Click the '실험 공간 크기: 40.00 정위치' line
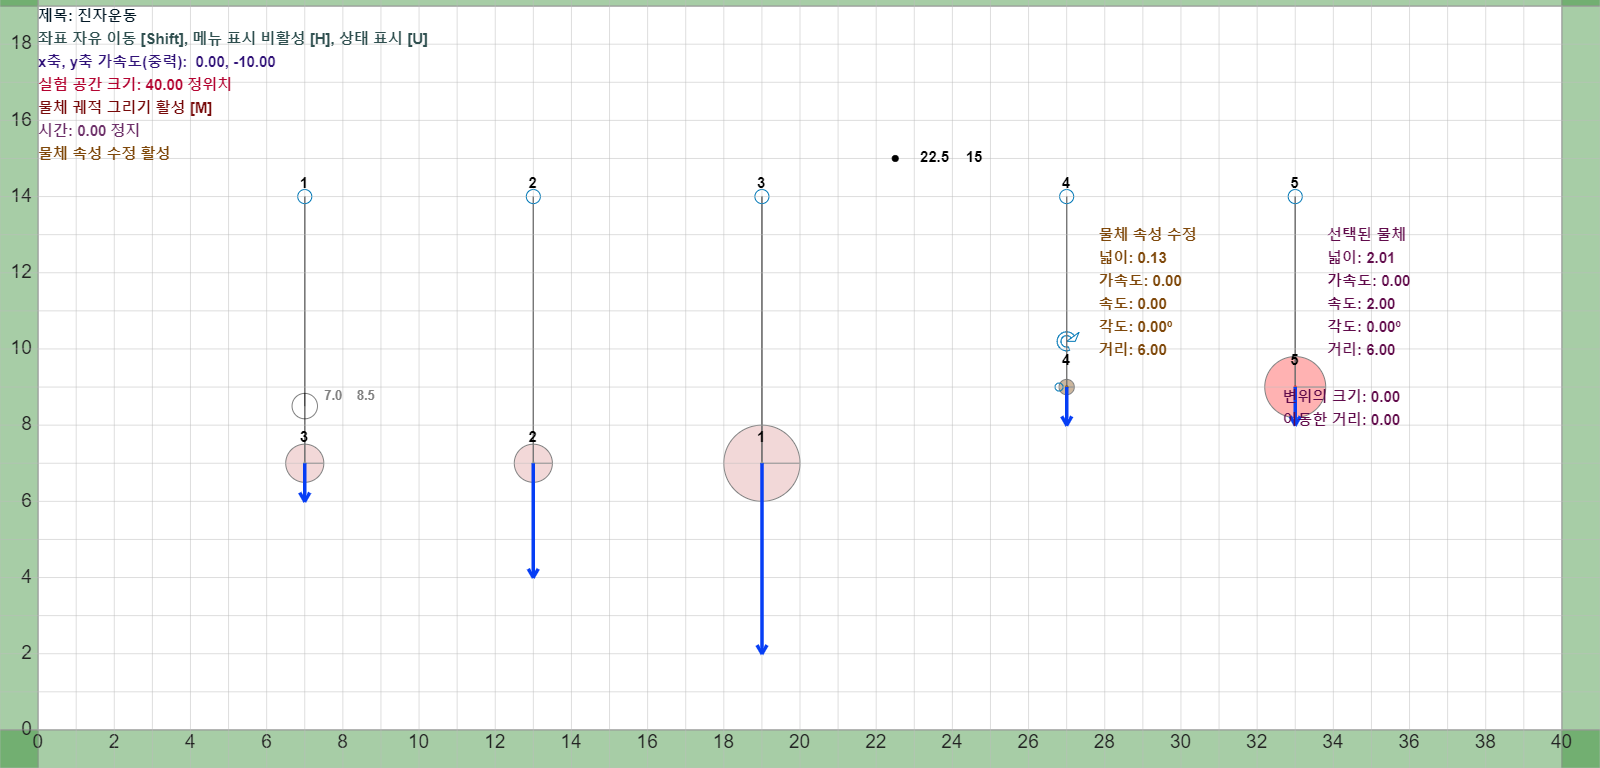Viewport: 1600px width, 768px height. 135,84
